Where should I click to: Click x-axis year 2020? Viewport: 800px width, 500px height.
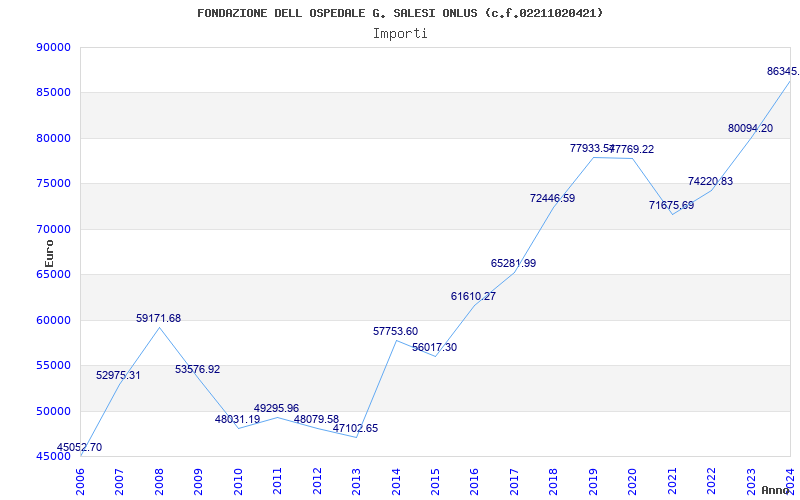coord(633,482)
